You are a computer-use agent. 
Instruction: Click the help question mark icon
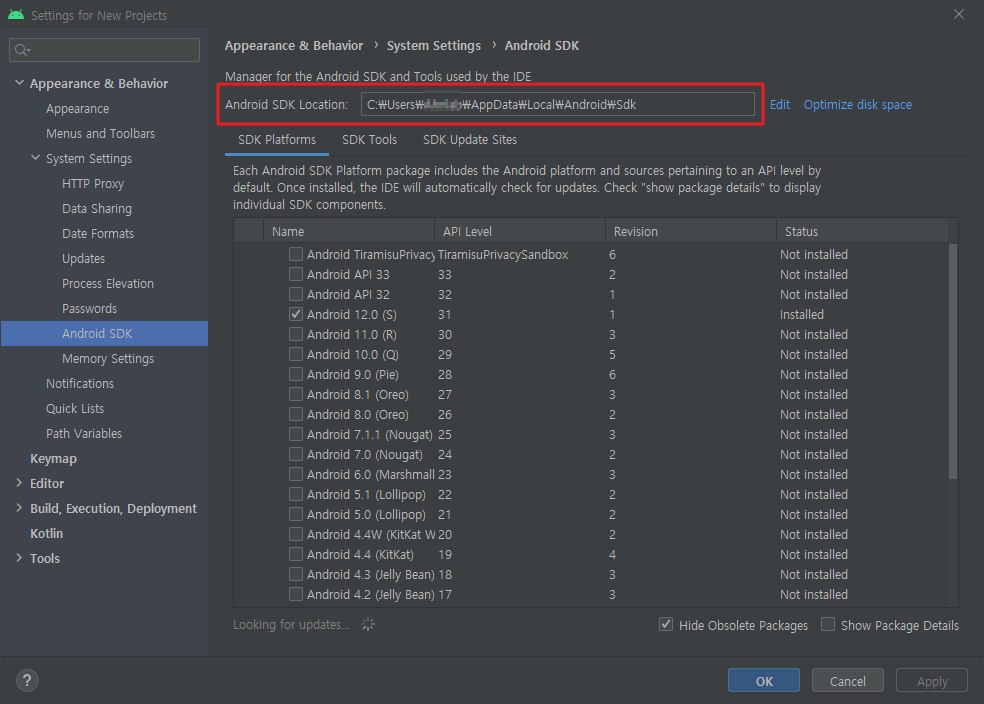(x=27, y=680)
